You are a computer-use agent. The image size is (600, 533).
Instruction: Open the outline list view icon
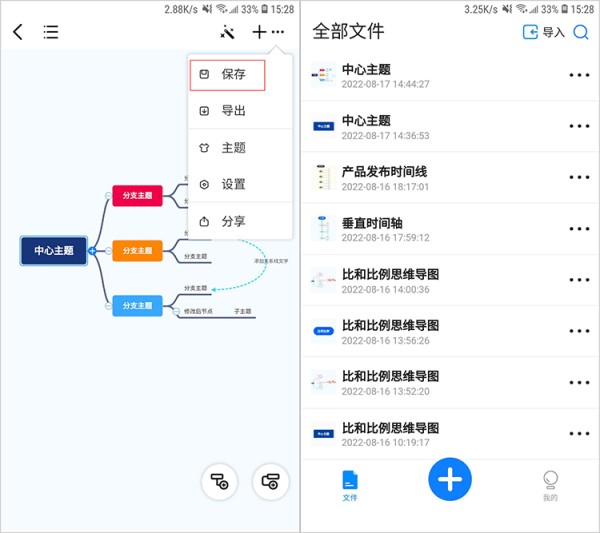tap(51, 32)
